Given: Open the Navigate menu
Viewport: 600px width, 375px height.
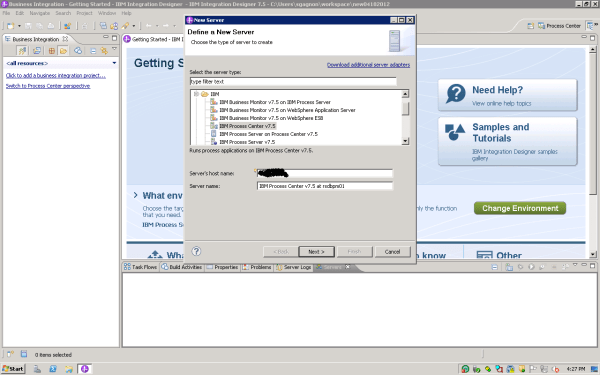Looking at the screenshot, I should (40, 13).
